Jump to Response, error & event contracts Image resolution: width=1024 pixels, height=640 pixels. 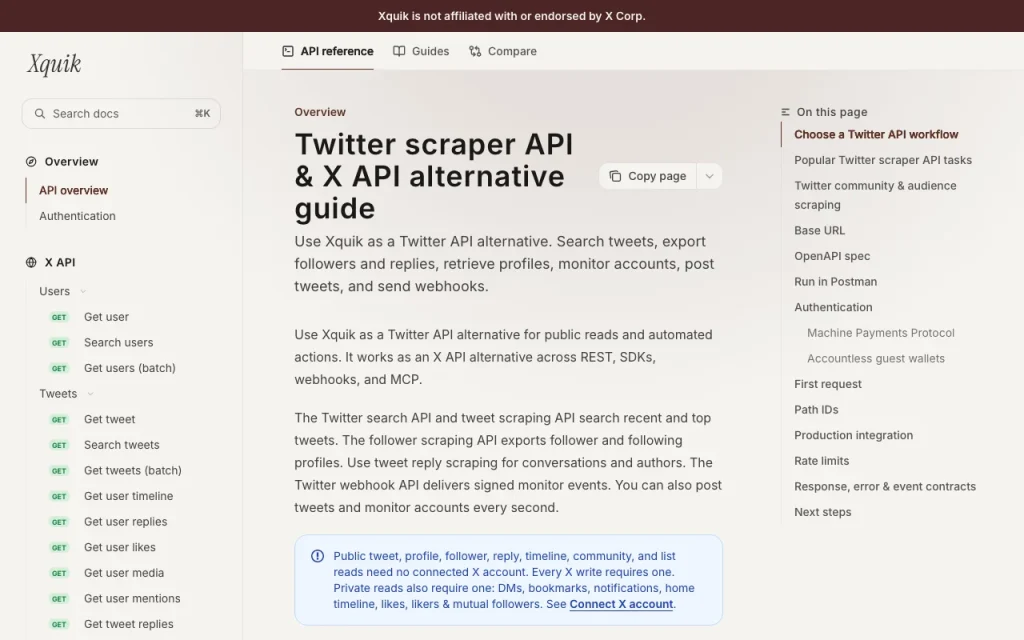[x=885, y=487]
